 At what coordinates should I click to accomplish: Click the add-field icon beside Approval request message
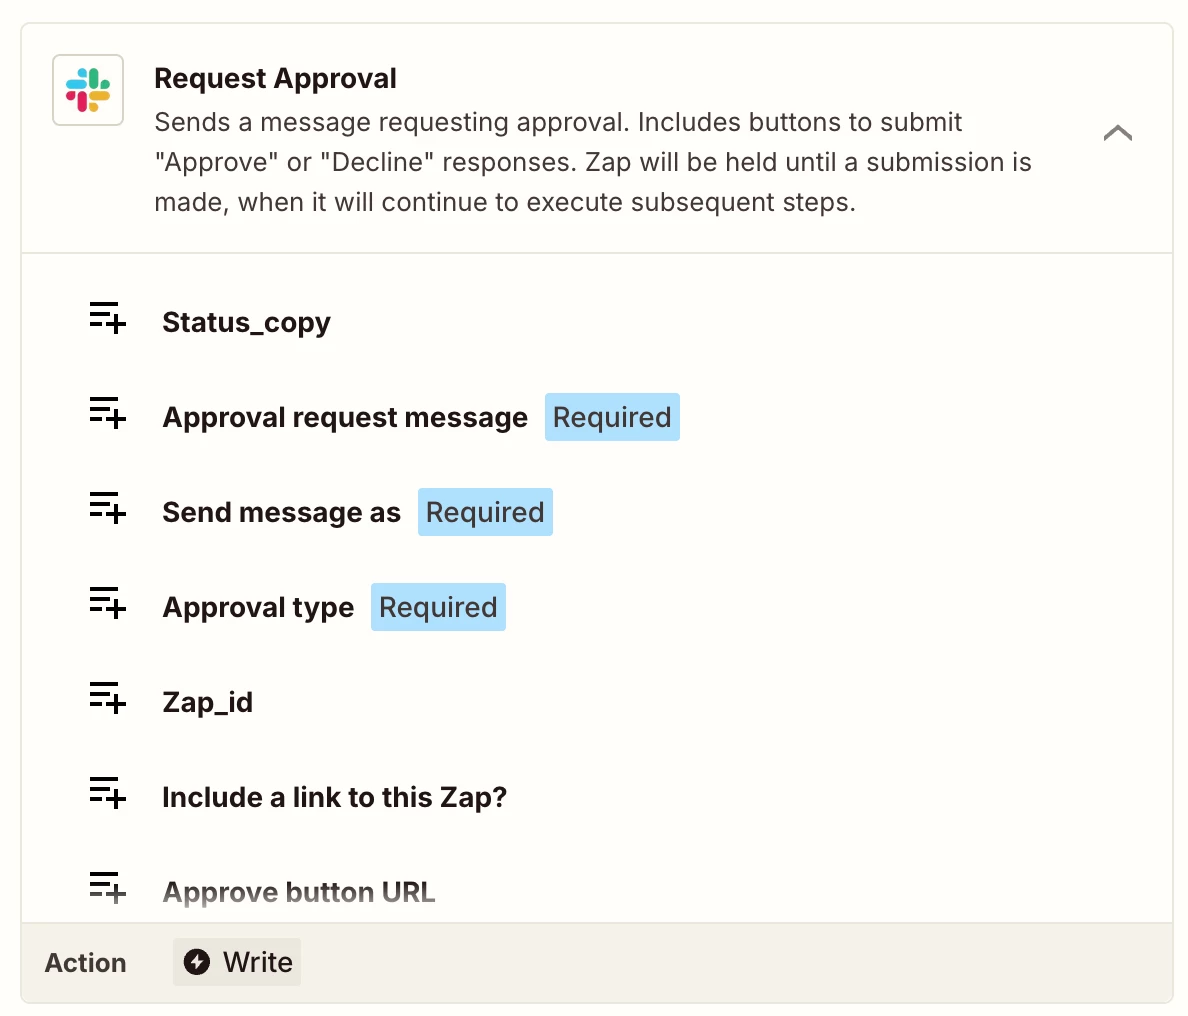click(107, 413)
